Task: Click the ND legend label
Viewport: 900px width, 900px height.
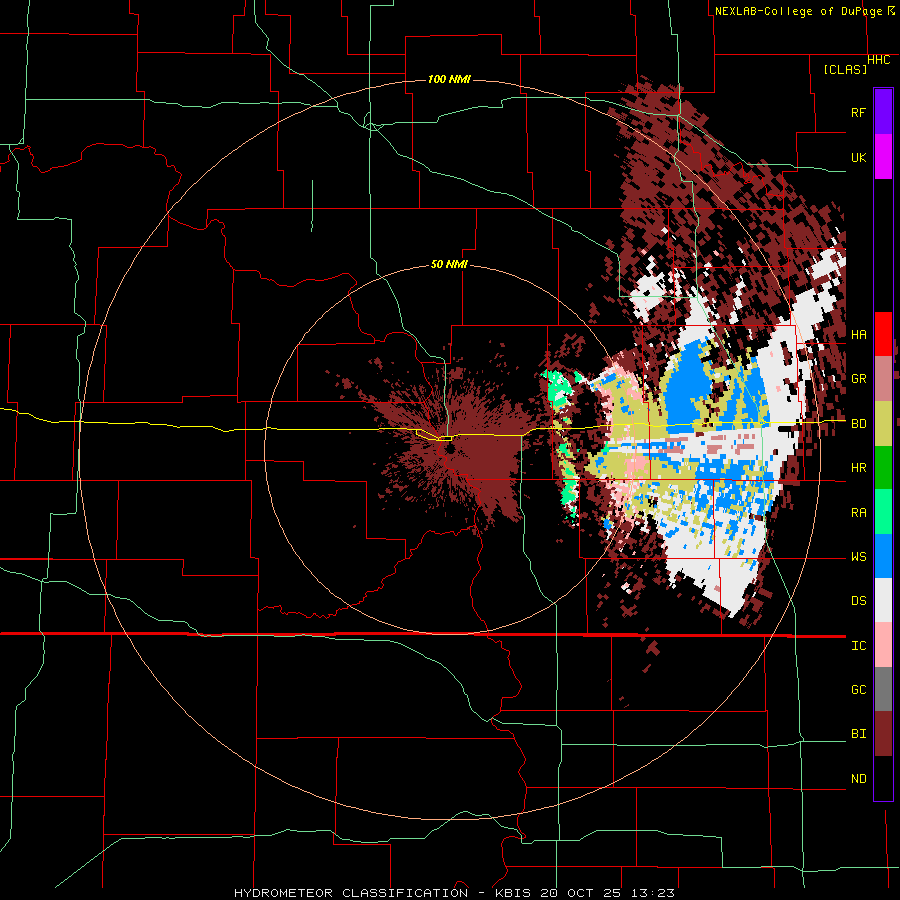Action: (858, 778)
